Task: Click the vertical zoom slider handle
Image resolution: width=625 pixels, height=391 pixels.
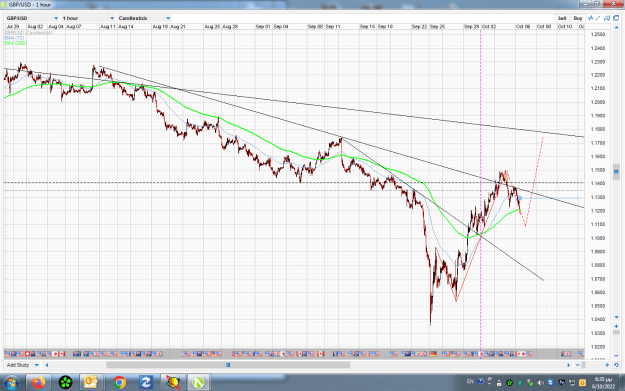Action: (616, 333)
